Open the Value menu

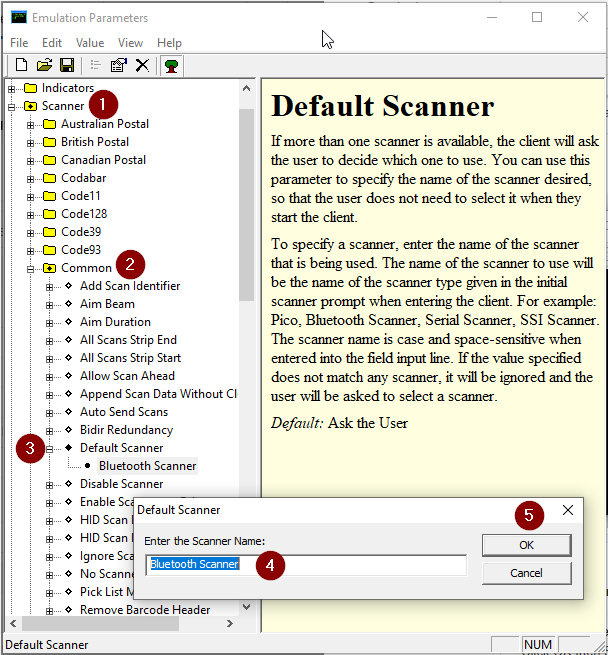(90, 43)
